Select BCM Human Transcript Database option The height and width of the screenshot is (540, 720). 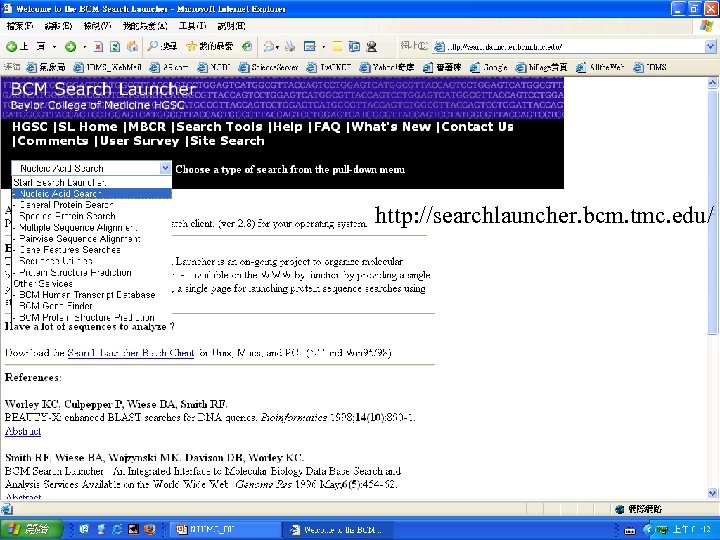coord(92,295)
